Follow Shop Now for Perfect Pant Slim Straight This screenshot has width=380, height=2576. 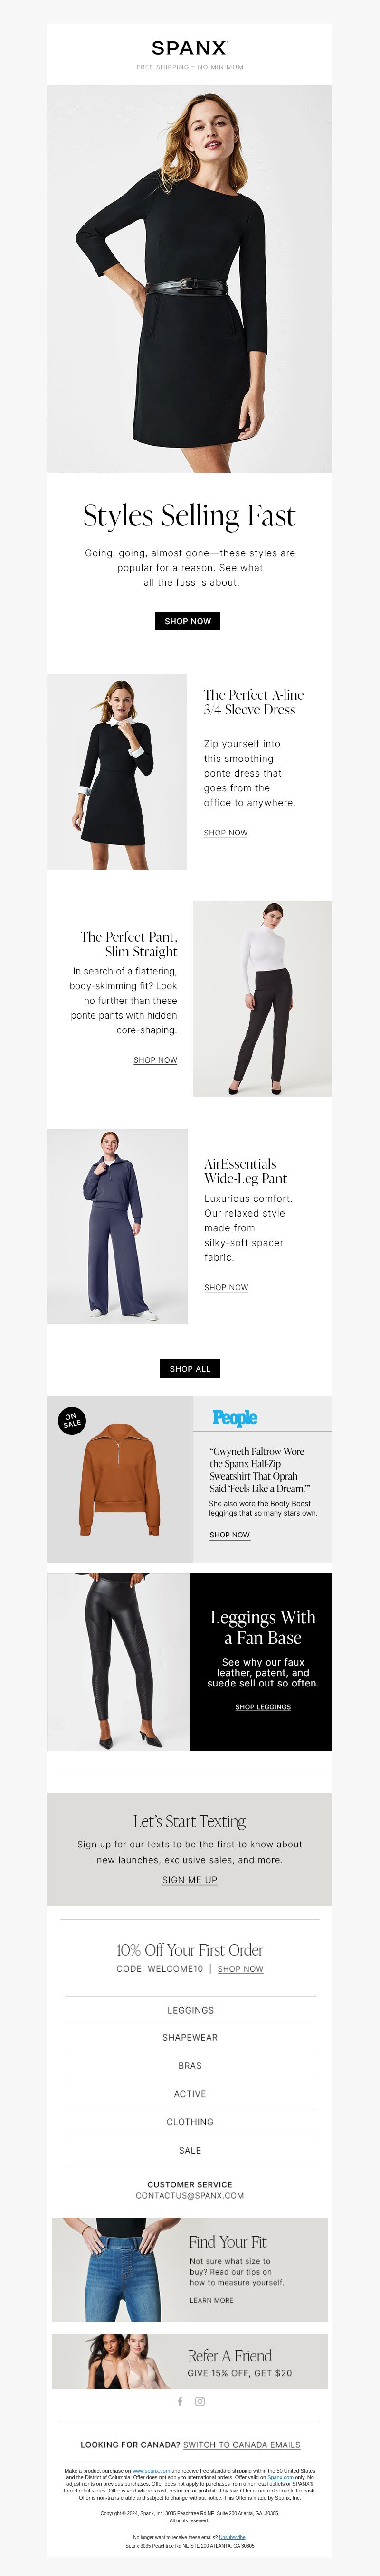tap(155, 1060)
